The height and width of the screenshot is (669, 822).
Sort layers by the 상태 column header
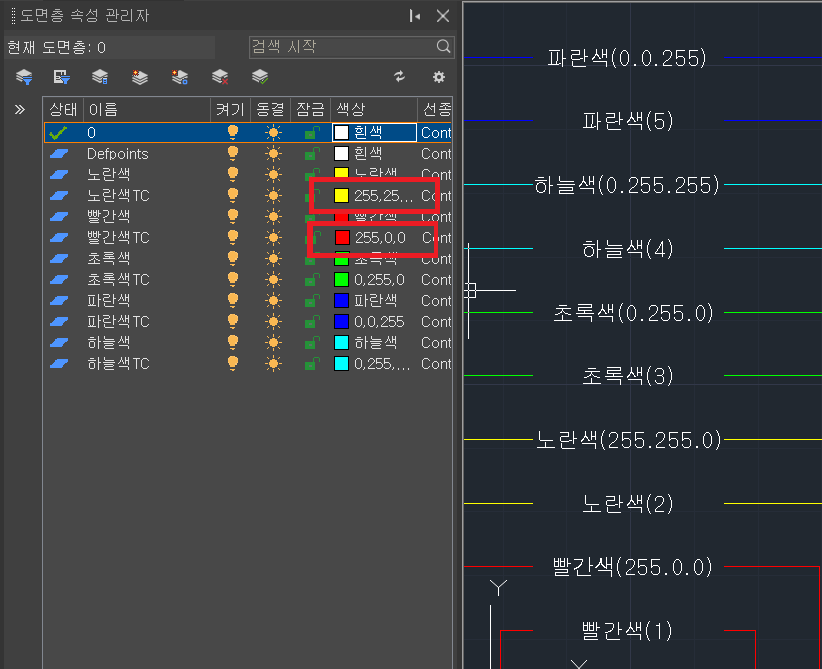tap(63, 110)
